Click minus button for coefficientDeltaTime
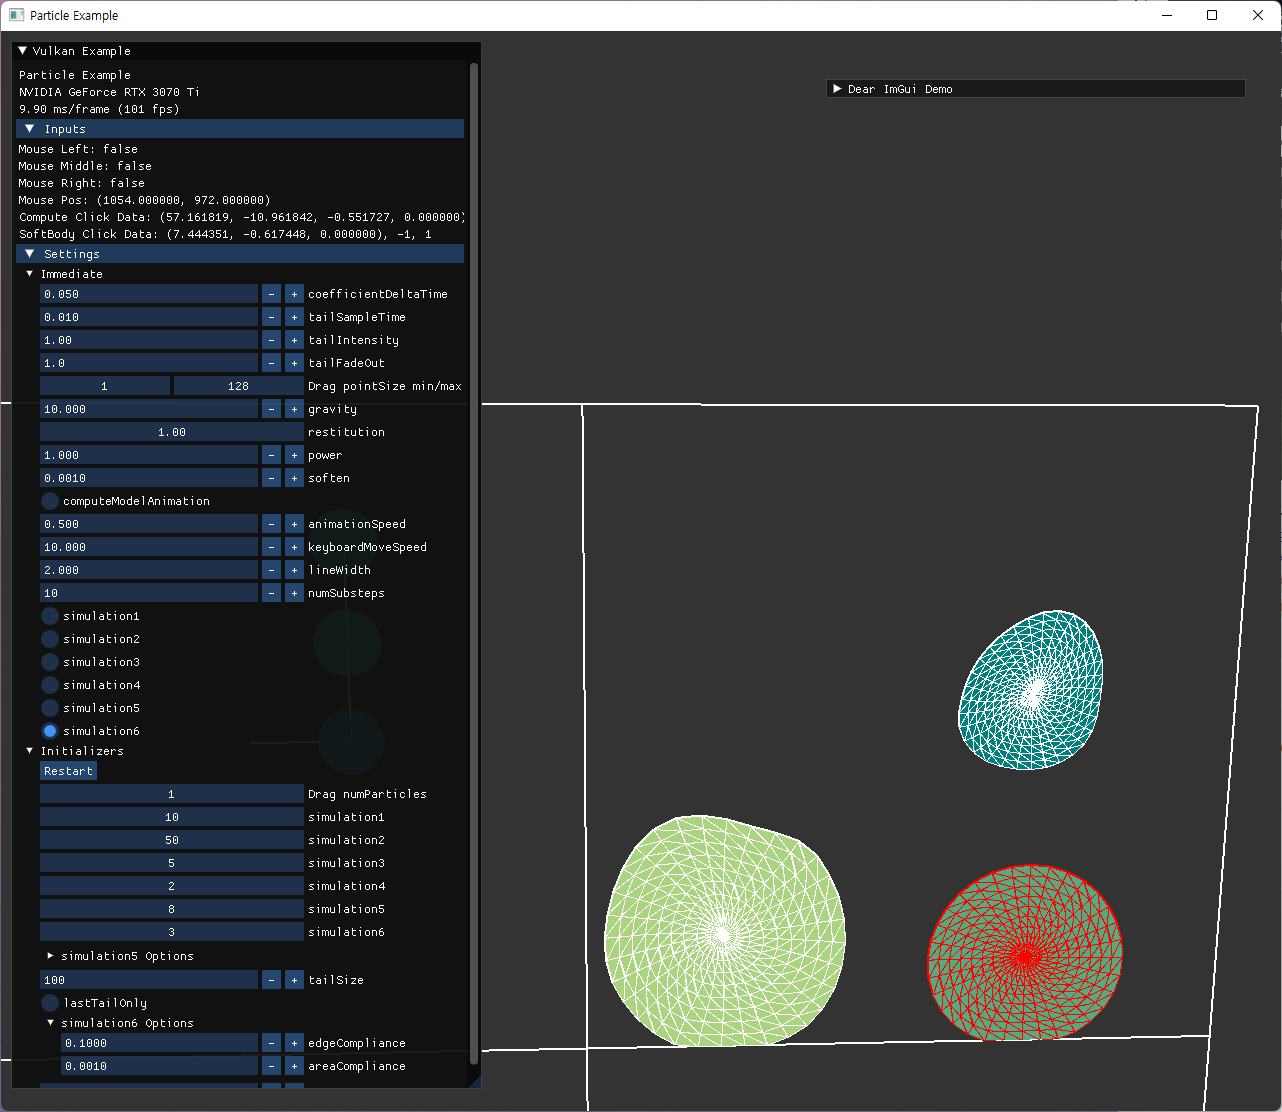Screen dimensions: 1282x1112 click(x=271, y=294)
